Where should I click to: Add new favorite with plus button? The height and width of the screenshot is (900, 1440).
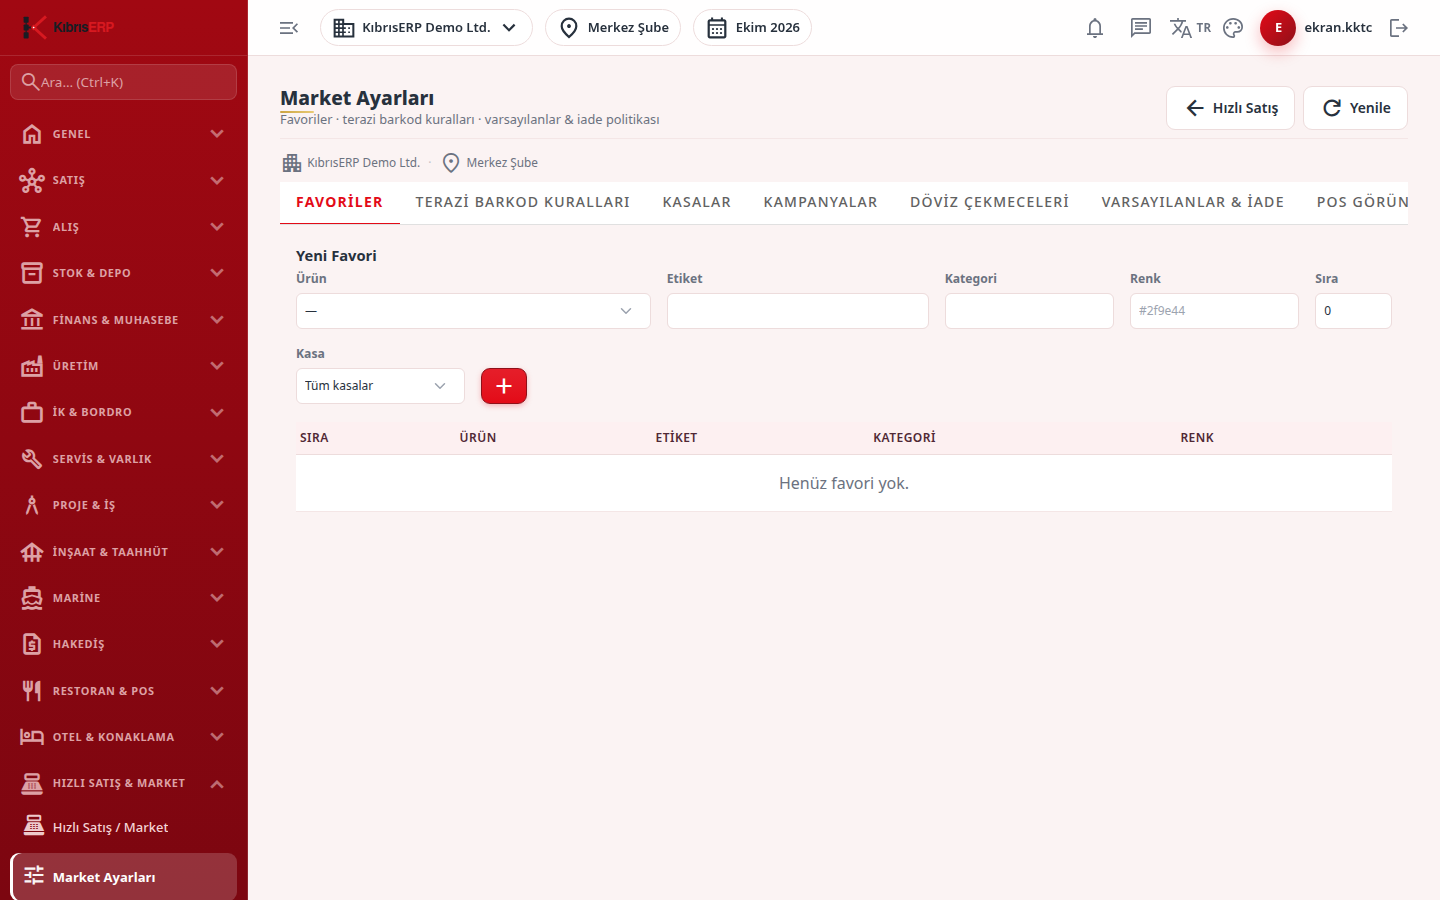coord(504,386)
